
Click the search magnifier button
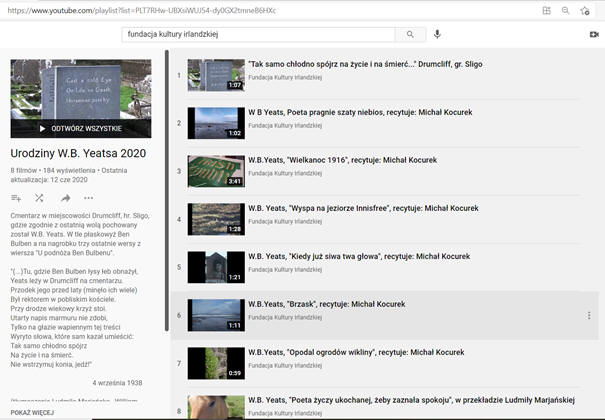(x=410, y=34)
